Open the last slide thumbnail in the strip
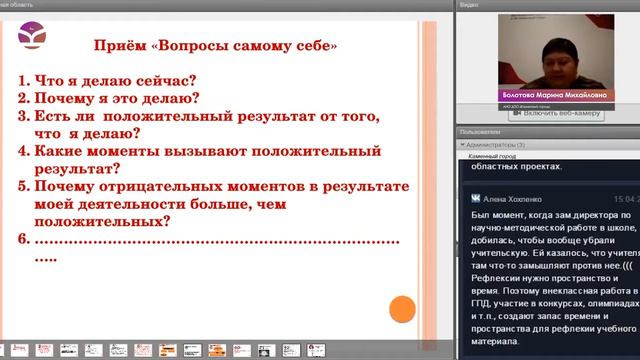This screenshot has height=360, width=640. 316,350
